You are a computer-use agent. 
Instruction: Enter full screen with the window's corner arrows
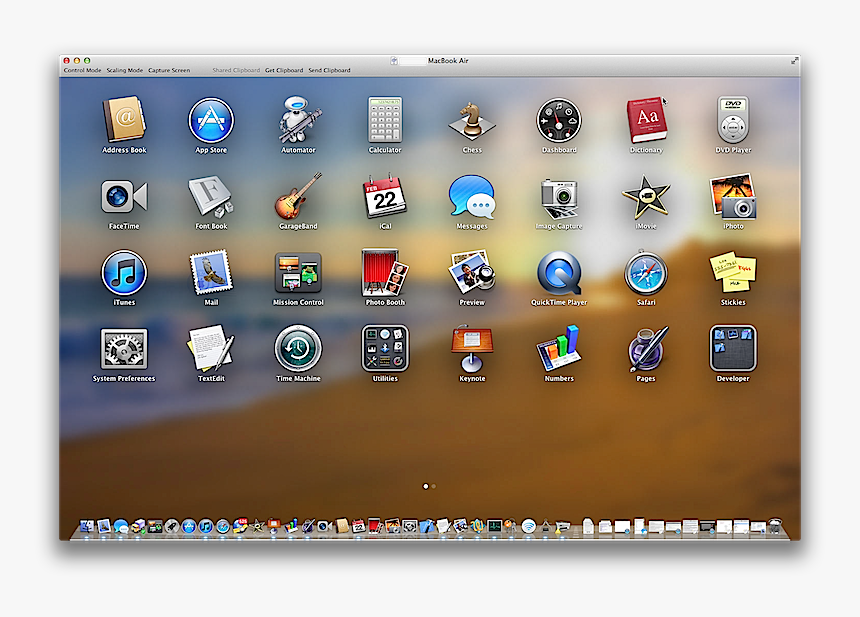point(794,61)
